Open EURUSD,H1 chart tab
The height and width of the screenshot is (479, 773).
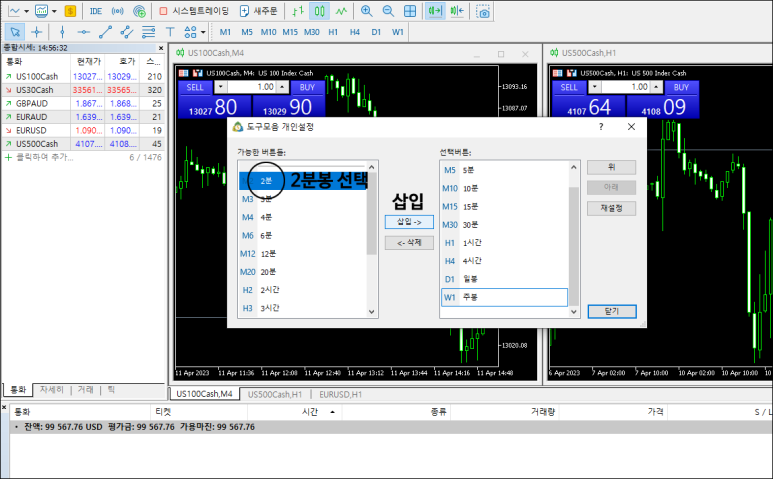click(x=340, y=394)
